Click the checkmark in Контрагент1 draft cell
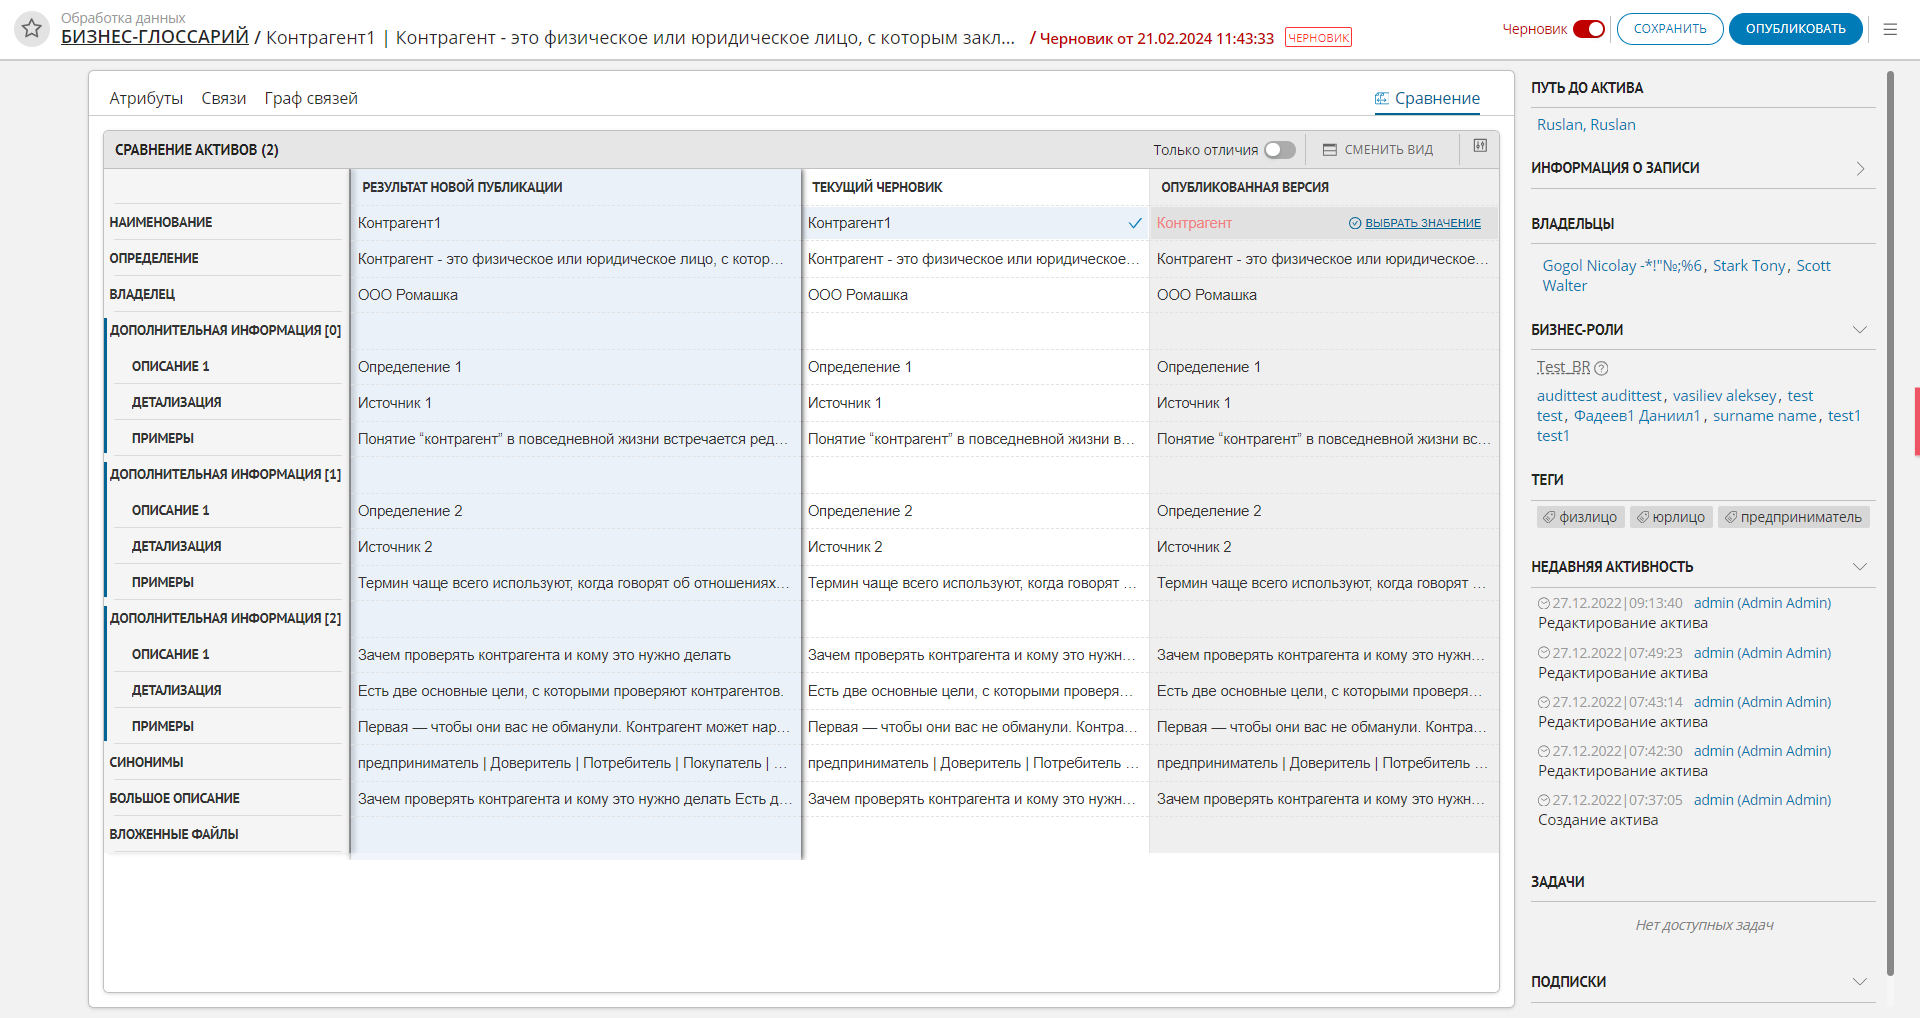The height and width of the screenshot is (1018, 1920). 1135,223
